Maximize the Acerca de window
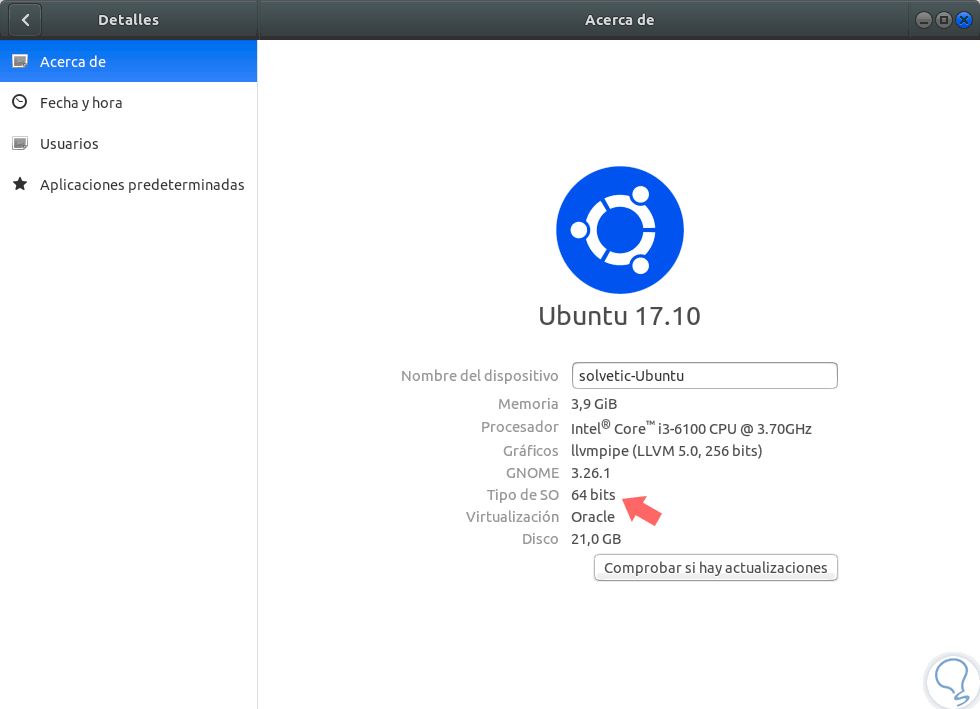This screenshot has width=980, height=709. pos(944,20)
